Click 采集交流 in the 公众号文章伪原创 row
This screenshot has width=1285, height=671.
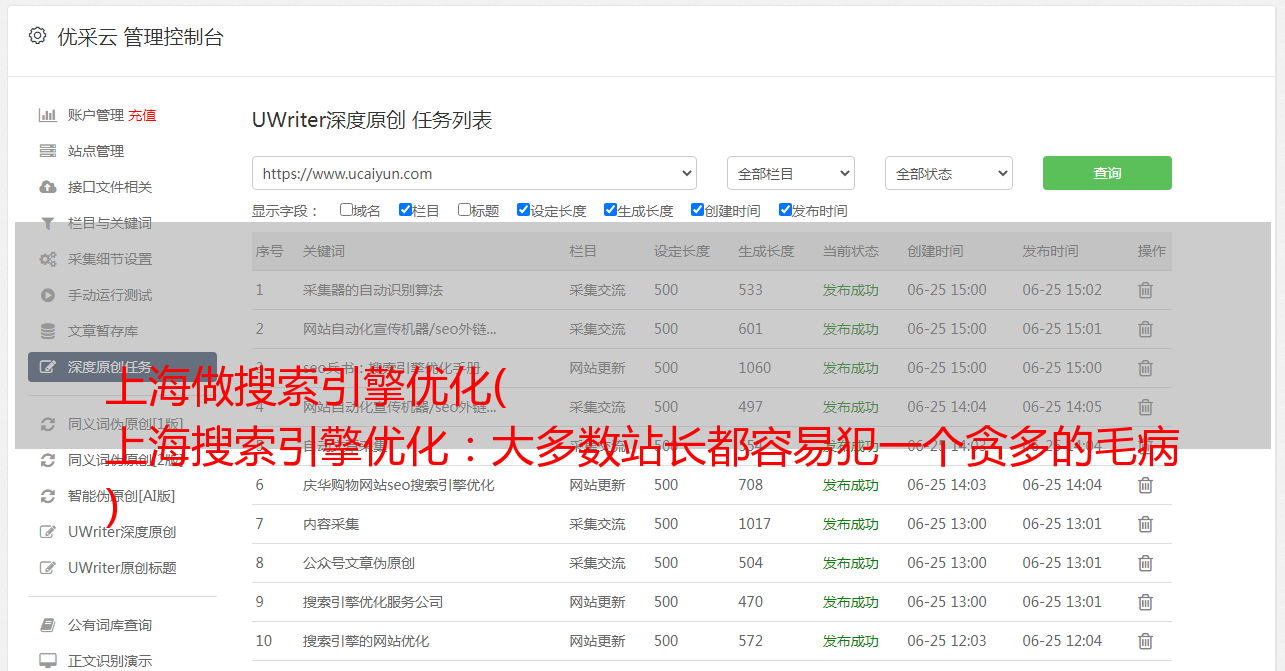597,563
